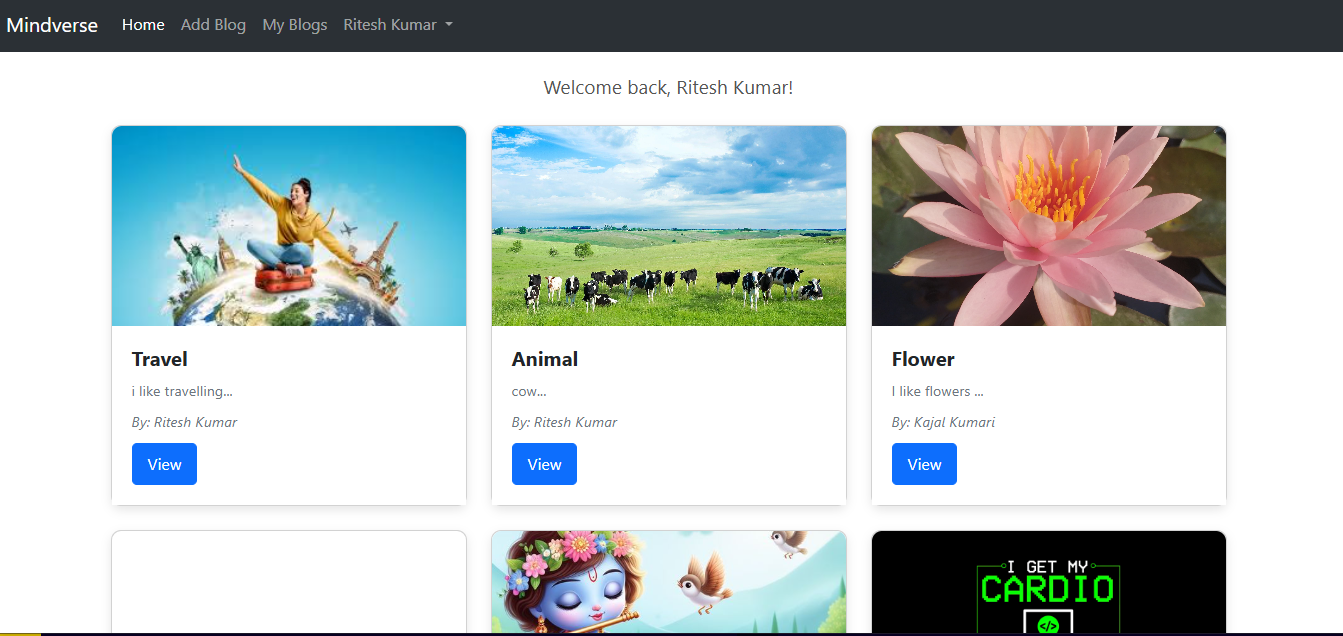Click the 'I like flowers ...' excerpt
This screenshot has height=636, width=1343.
pyautogui.click(x=938, y=391)
